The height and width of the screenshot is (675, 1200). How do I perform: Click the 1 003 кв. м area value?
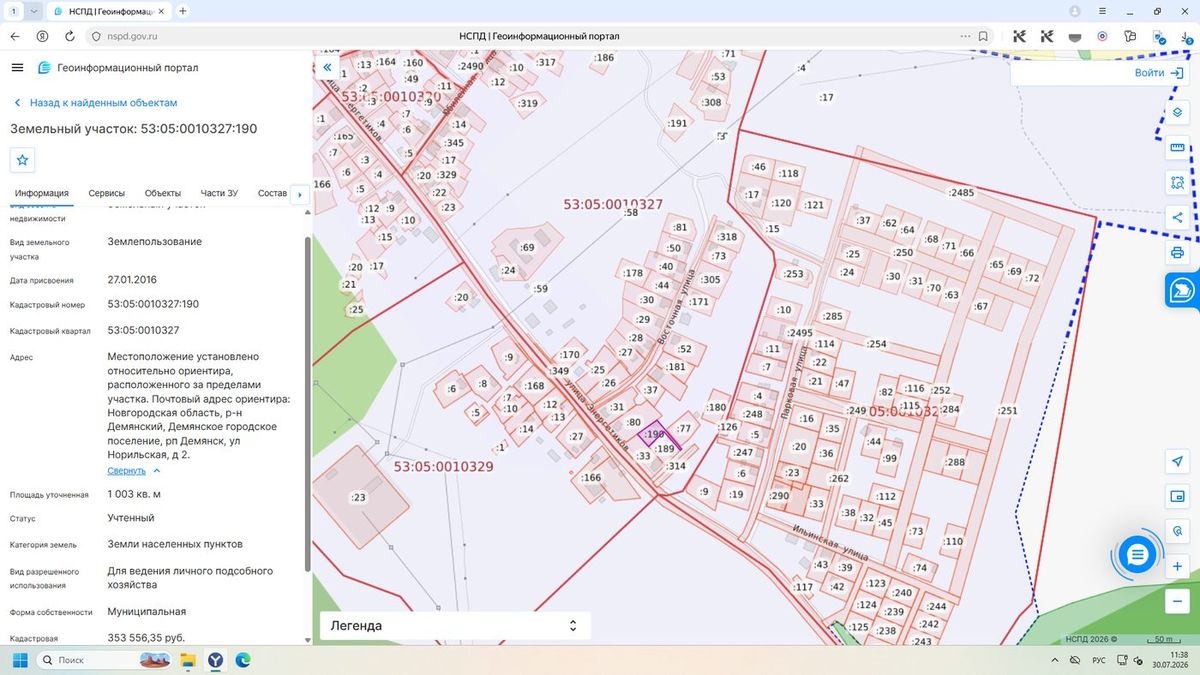point(135,494)
